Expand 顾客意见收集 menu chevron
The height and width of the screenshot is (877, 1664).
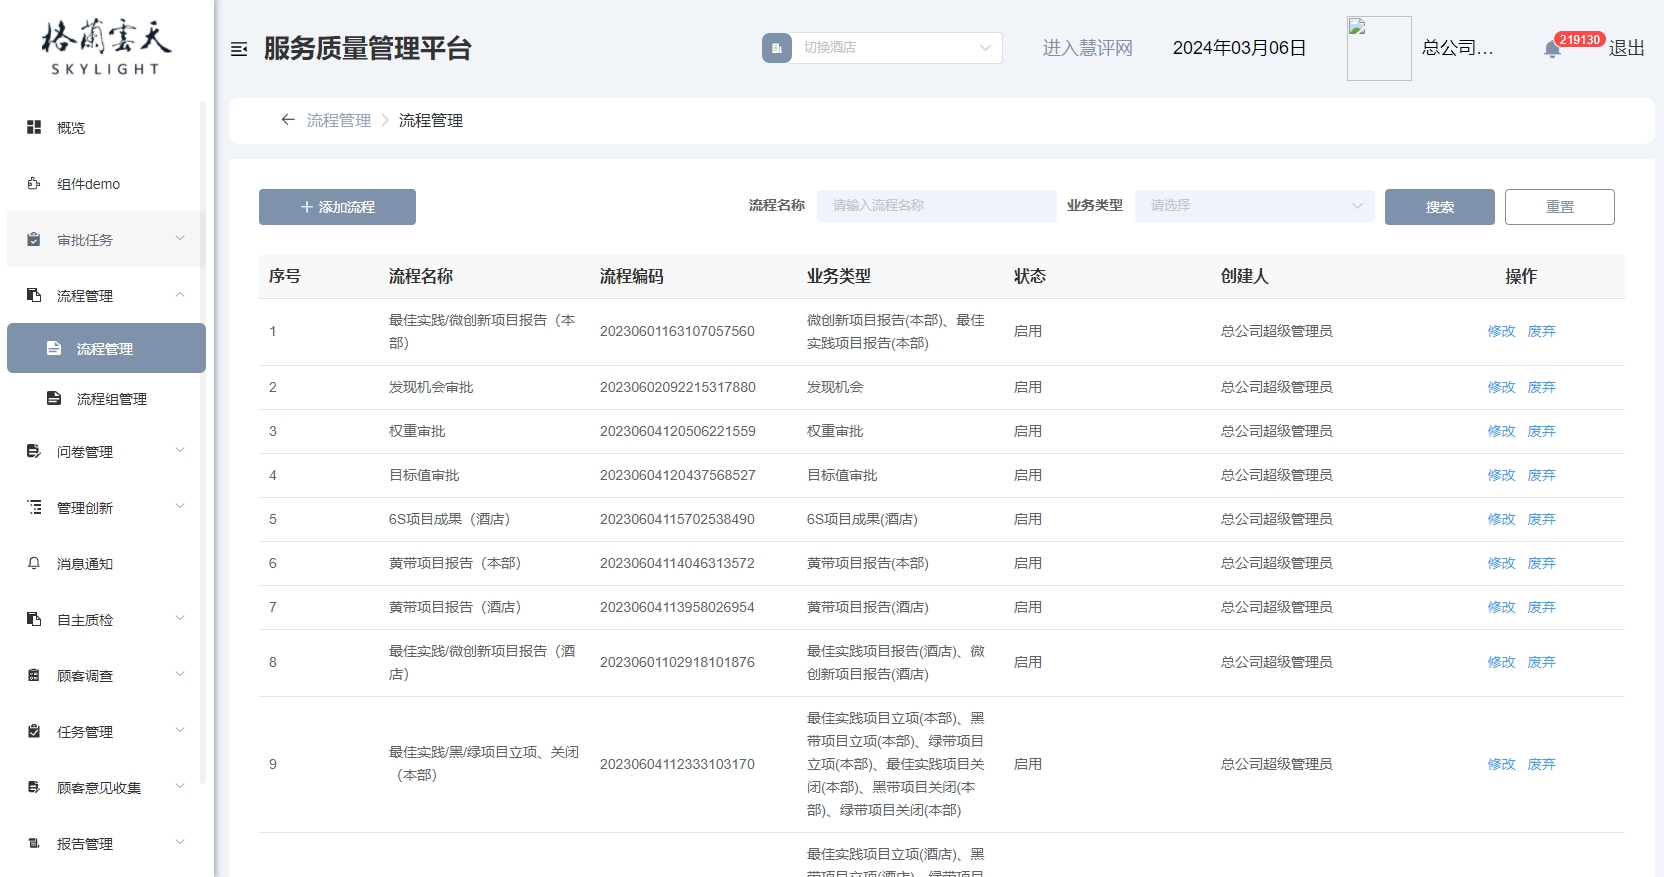click(180, 786)
